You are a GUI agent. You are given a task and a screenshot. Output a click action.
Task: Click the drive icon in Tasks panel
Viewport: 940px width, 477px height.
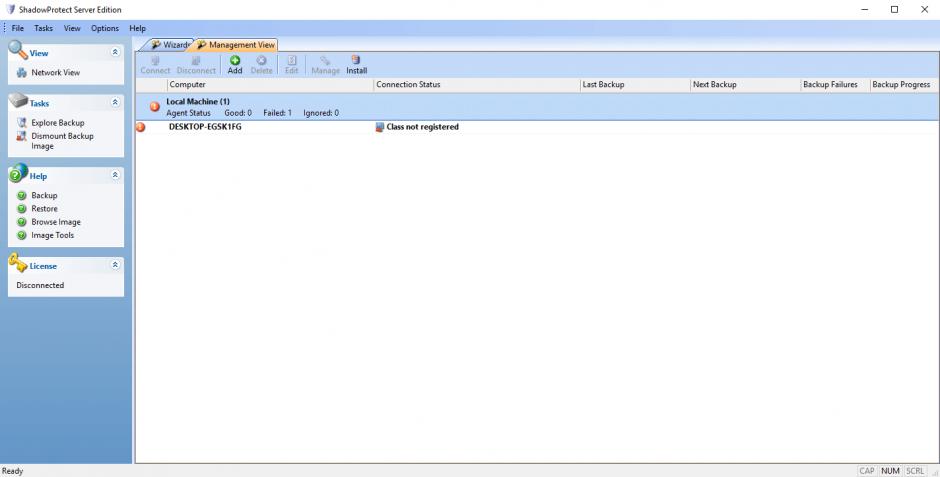click(19, 100)
